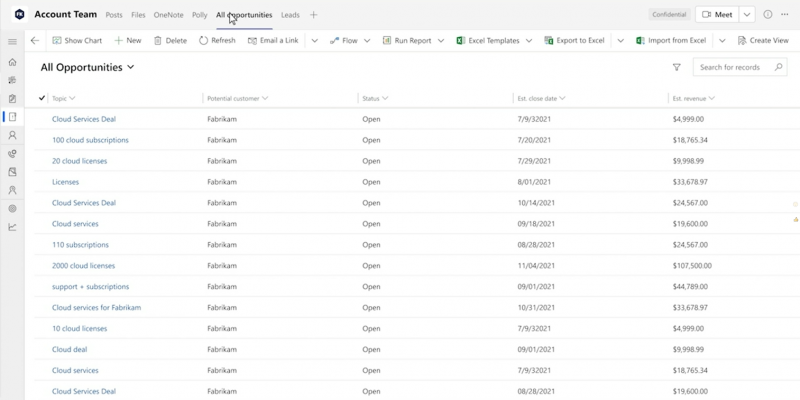Viewport: 800px width, 400px height.
Task: Open the contacts person sidebar icon
Action: coord(12,135)
